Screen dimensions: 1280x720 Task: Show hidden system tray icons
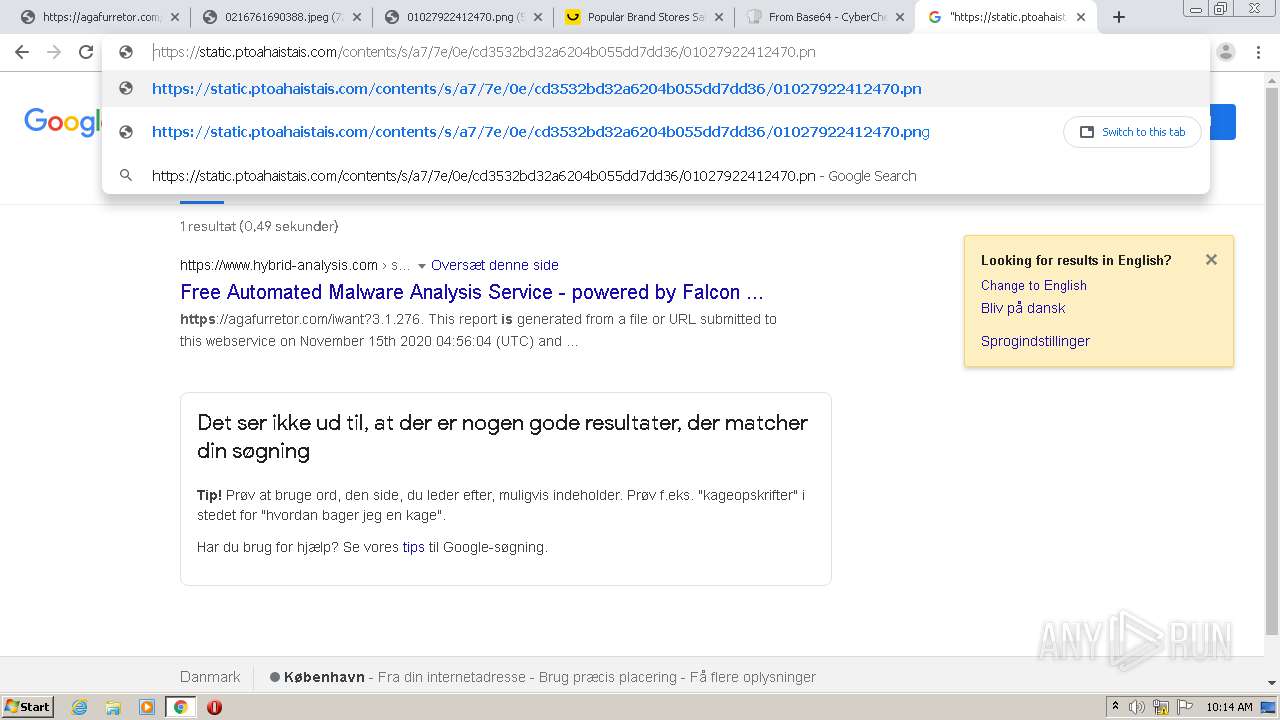pos(1116,707)
